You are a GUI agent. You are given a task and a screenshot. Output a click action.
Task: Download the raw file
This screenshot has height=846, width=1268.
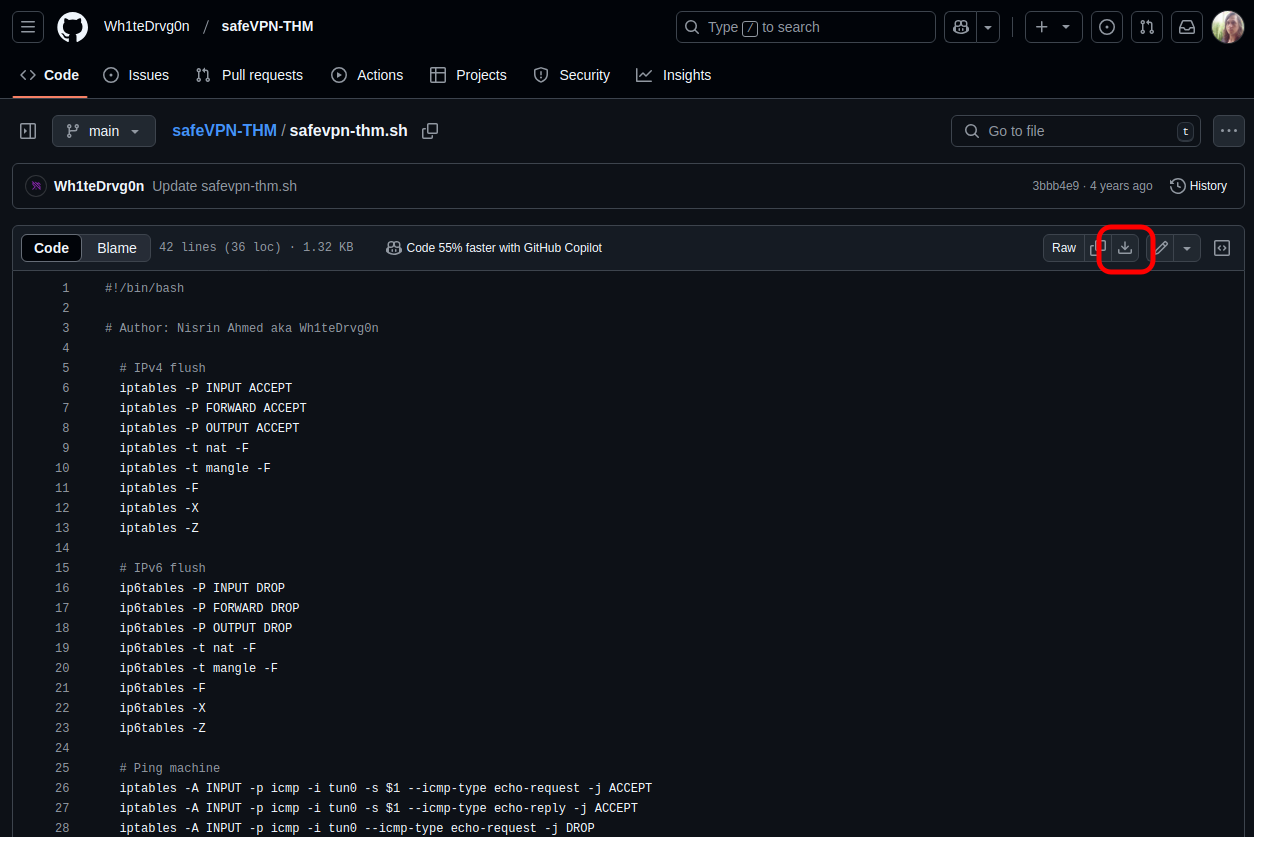coord(1125,248)
